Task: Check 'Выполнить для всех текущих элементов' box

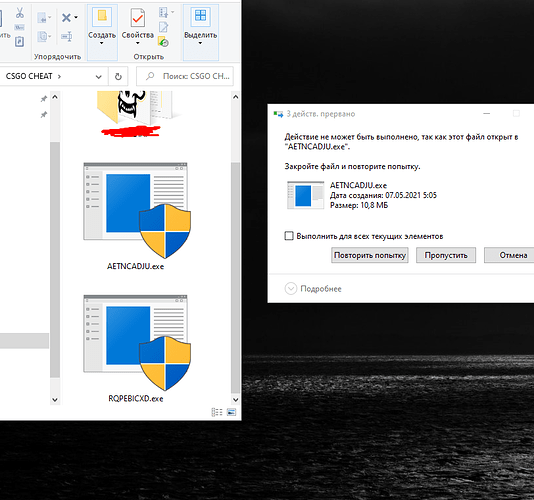Action: 289,236
